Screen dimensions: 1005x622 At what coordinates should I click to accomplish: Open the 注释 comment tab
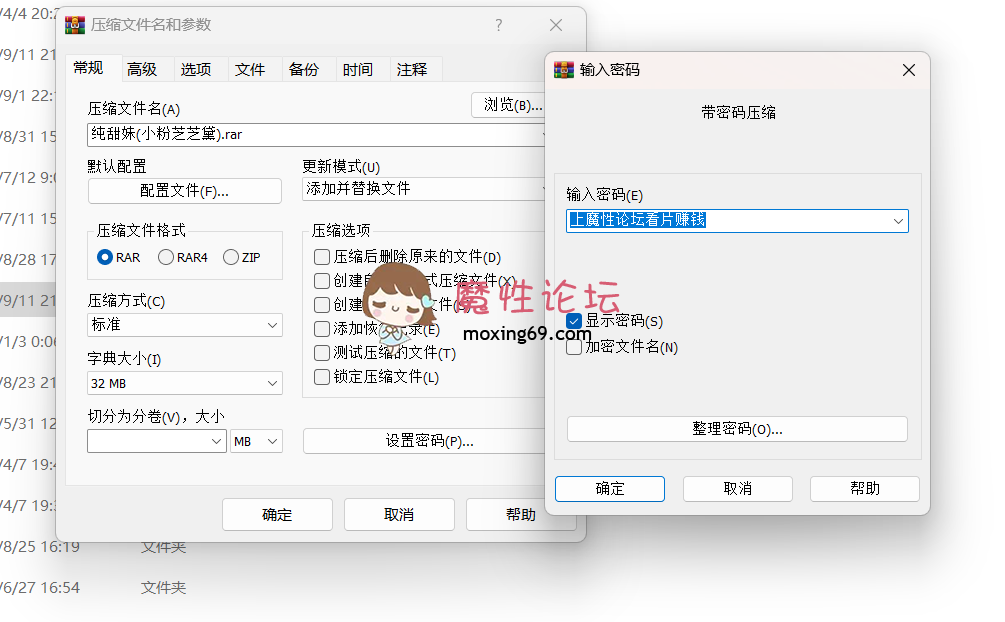point(412,69)
